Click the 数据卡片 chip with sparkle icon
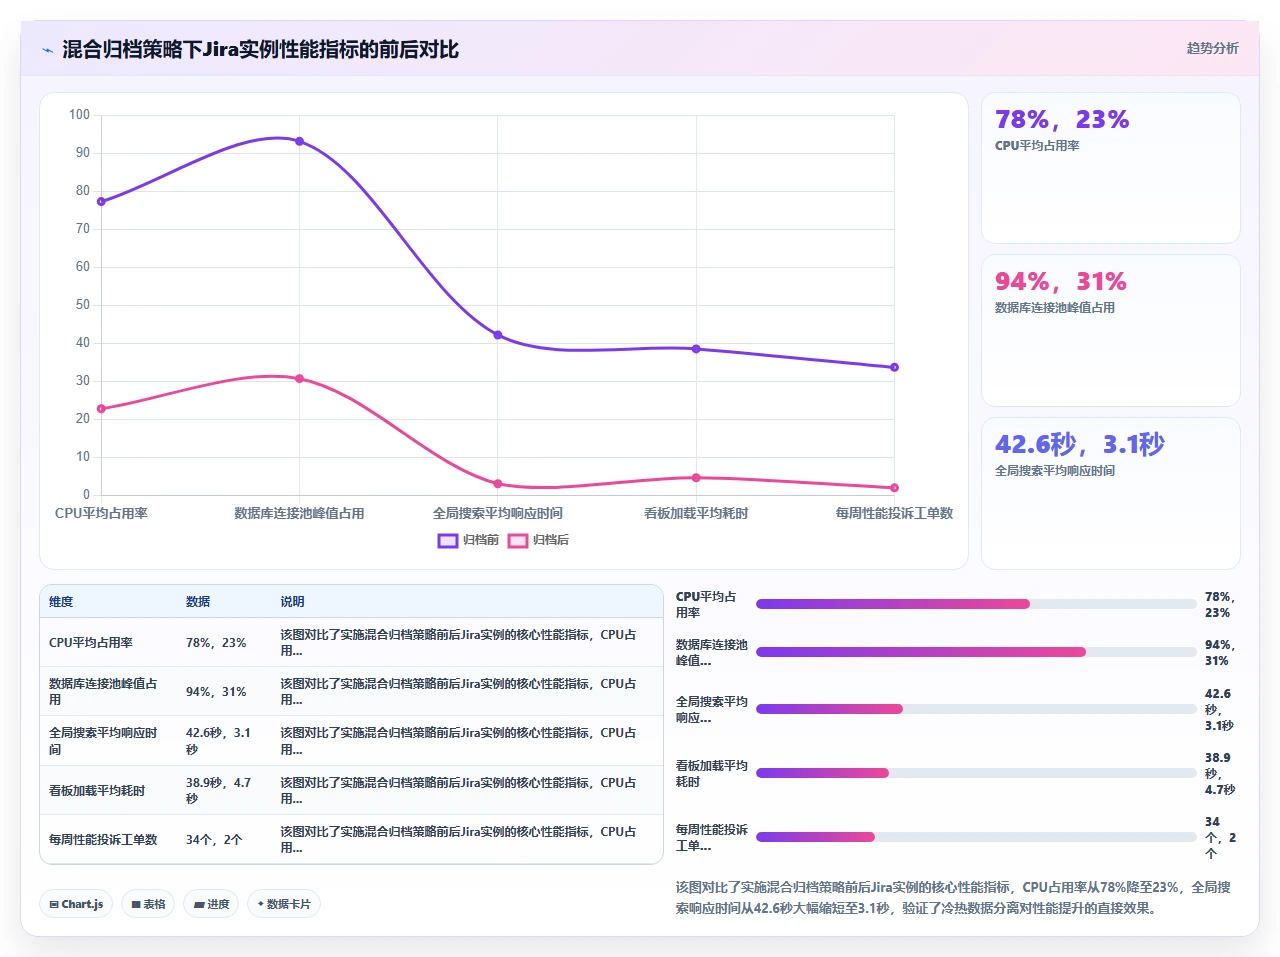The height and width of the screenshot is (957, 1280). click(284, 904)
